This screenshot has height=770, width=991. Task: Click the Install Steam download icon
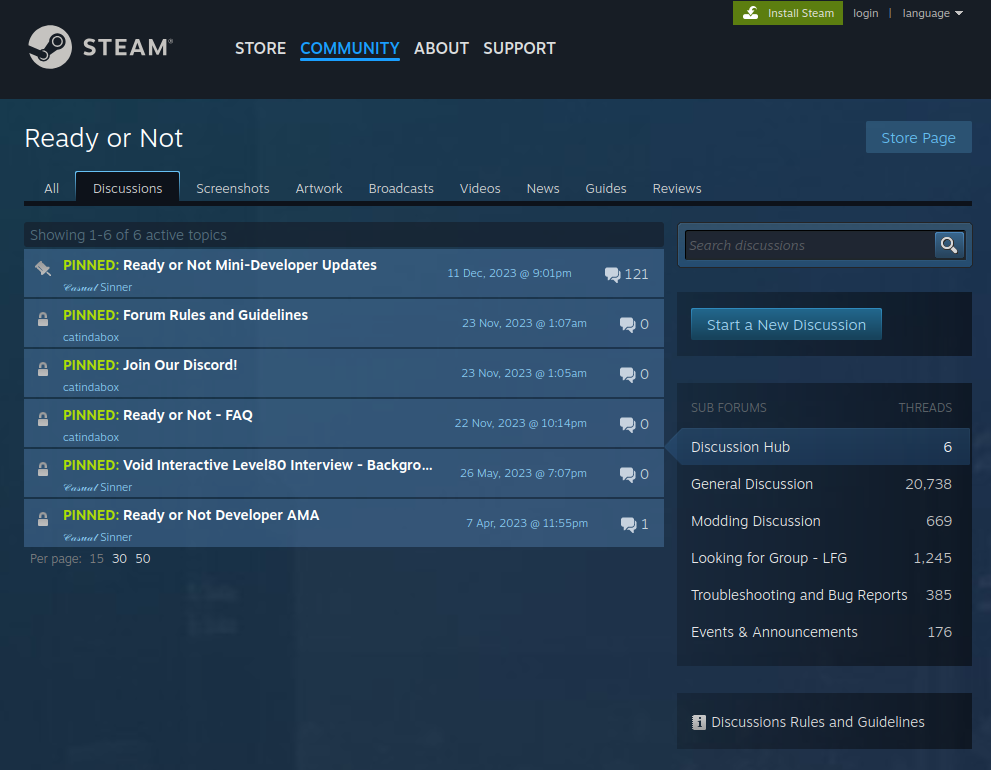(750, 13)
